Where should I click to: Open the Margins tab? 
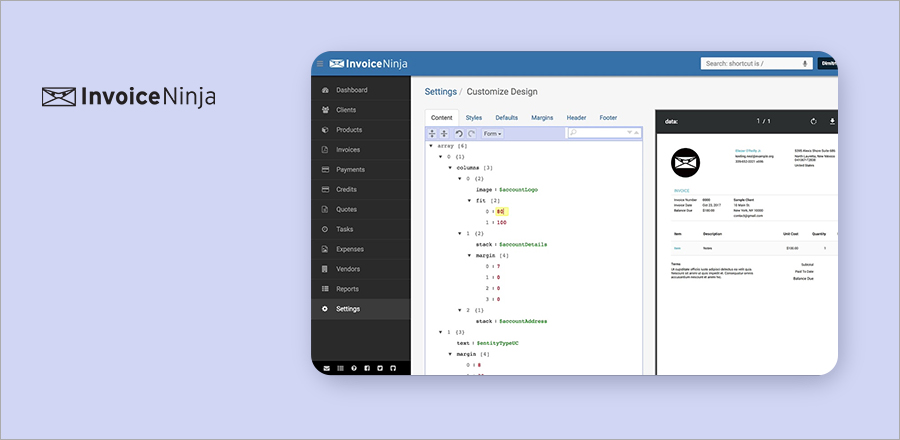pyautogui.click(x=542, y=118)
